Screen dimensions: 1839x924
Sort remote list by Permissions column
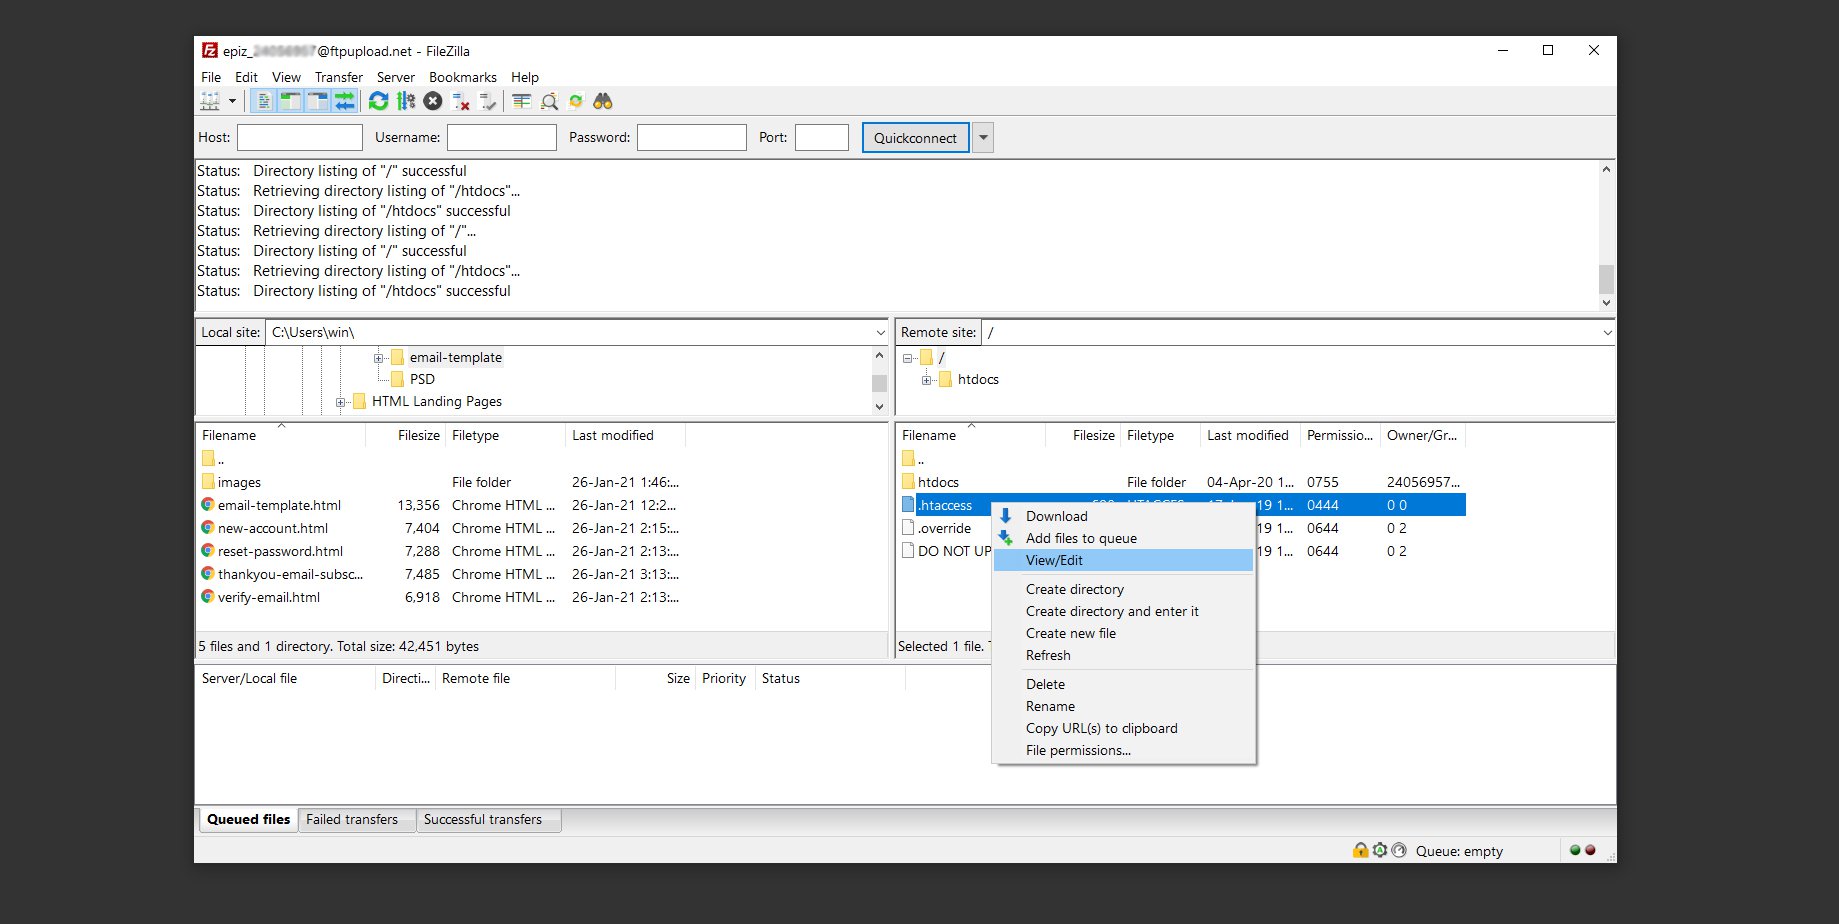pos(1340,435)
